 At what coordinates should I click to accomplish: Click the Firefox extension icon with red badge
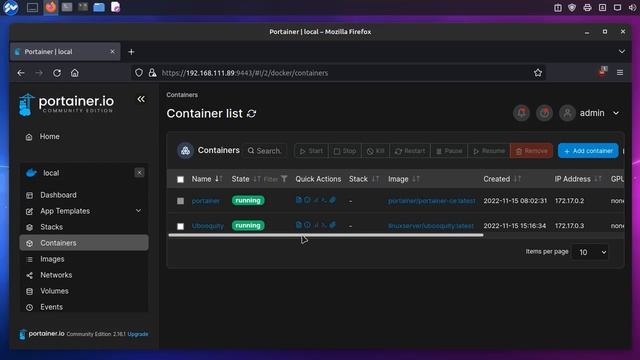(x=602, y=72)
